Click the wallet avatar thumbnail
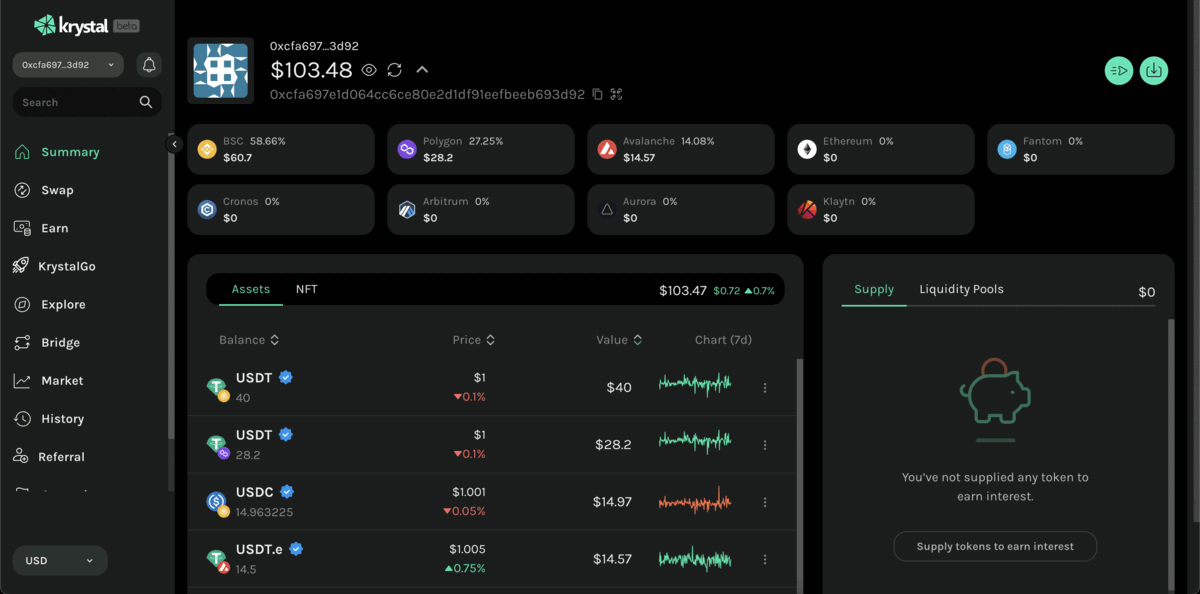This screenshot has height=594, width=1200. pos(221,71)
